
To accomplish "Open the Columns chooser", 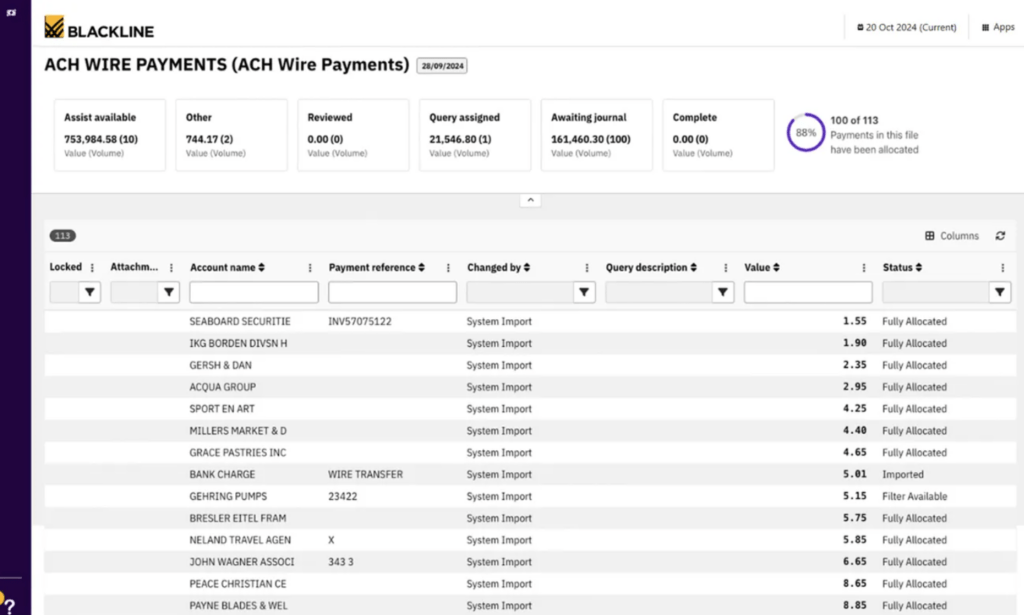I will coord(952,236).
